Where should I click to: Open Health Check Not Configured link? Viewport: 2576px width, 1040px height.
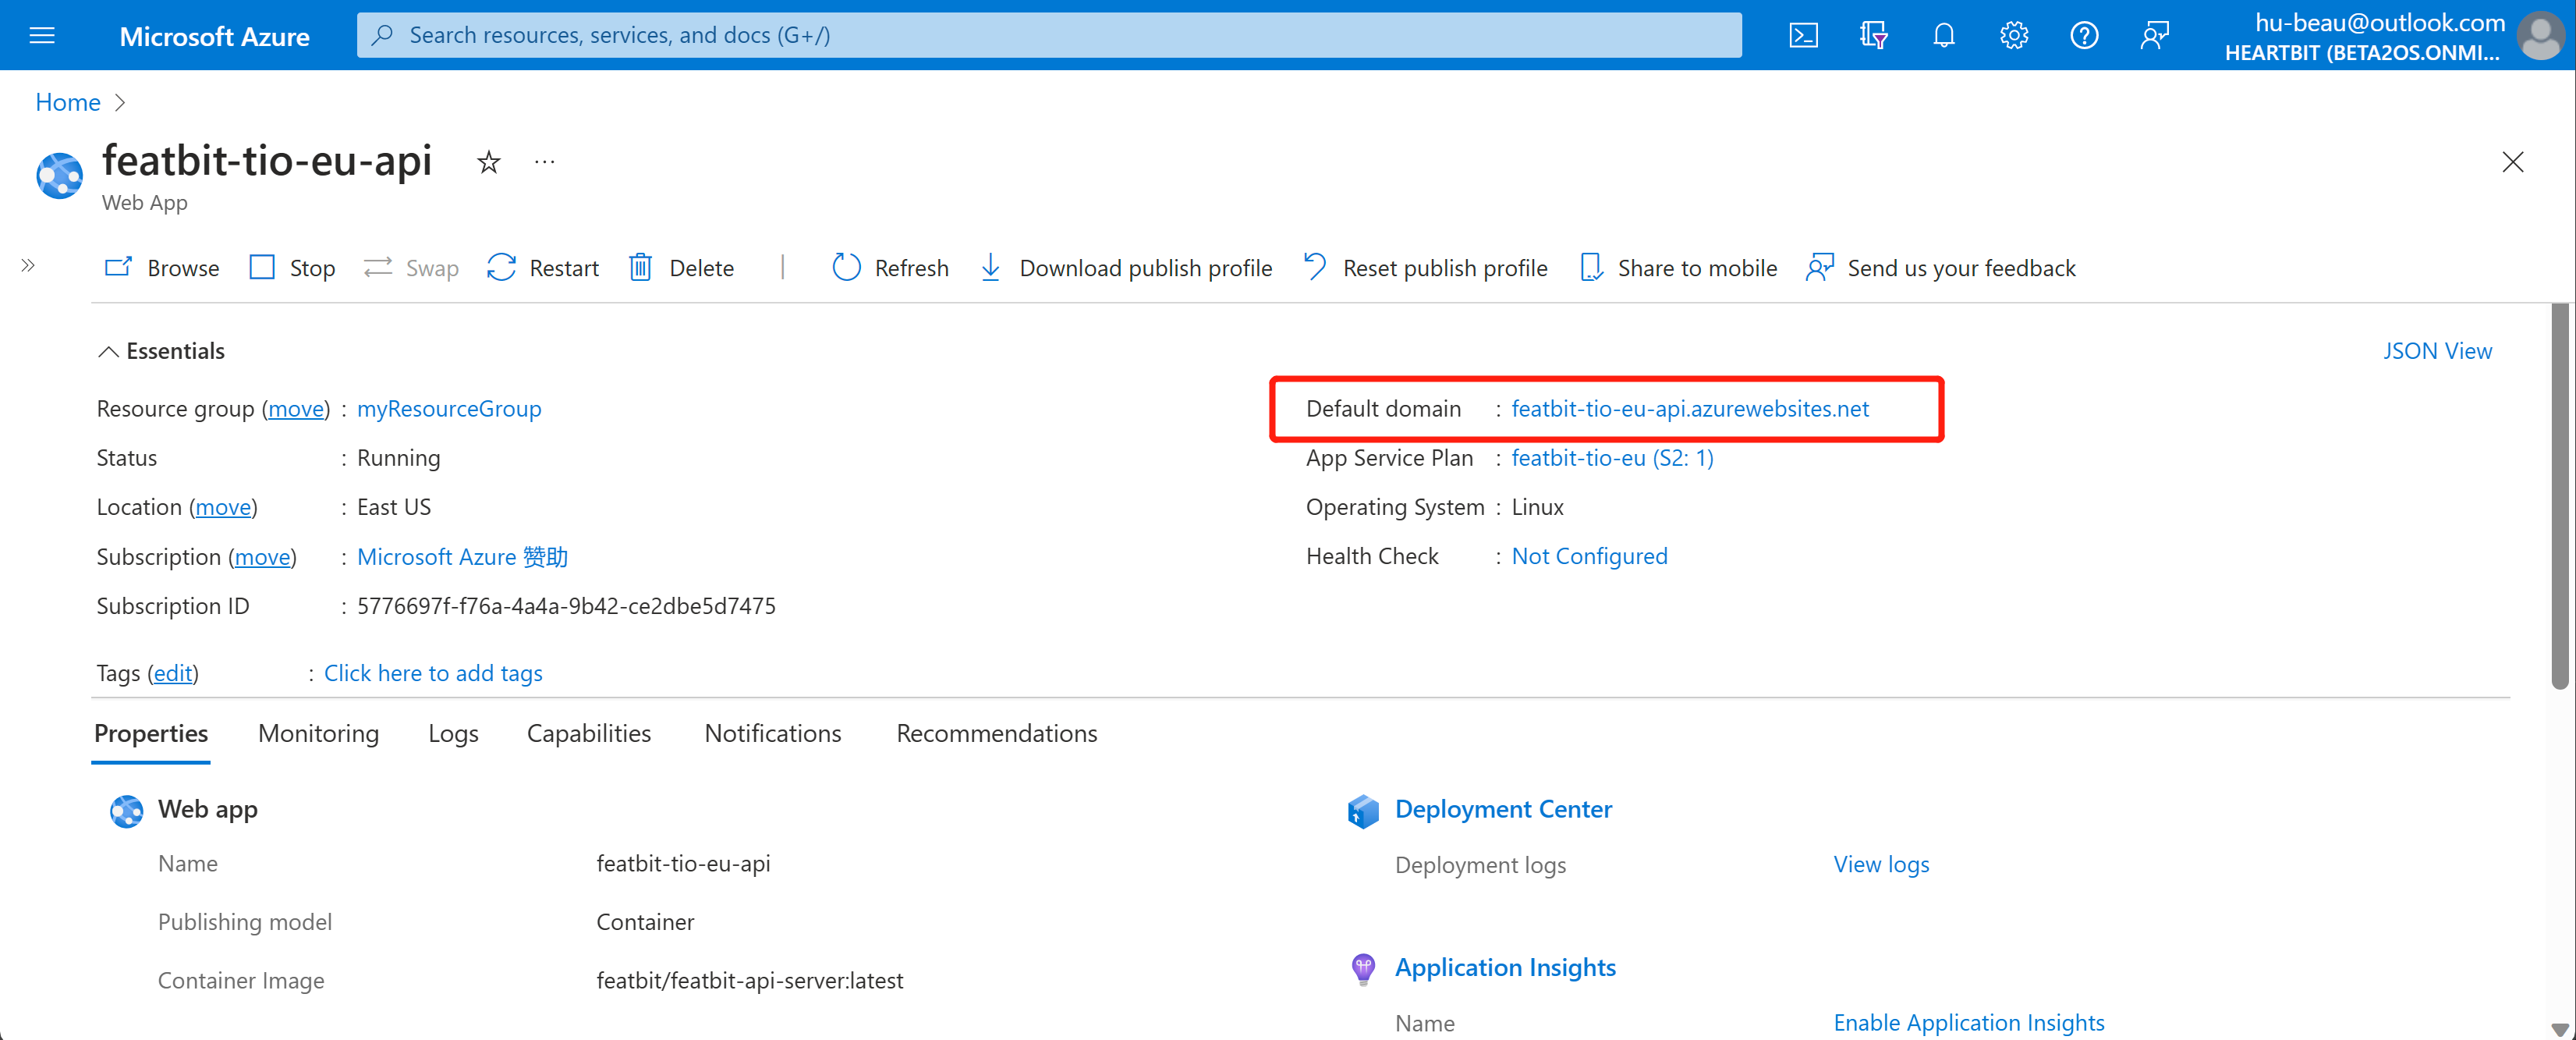click(x=1589, y=556)
